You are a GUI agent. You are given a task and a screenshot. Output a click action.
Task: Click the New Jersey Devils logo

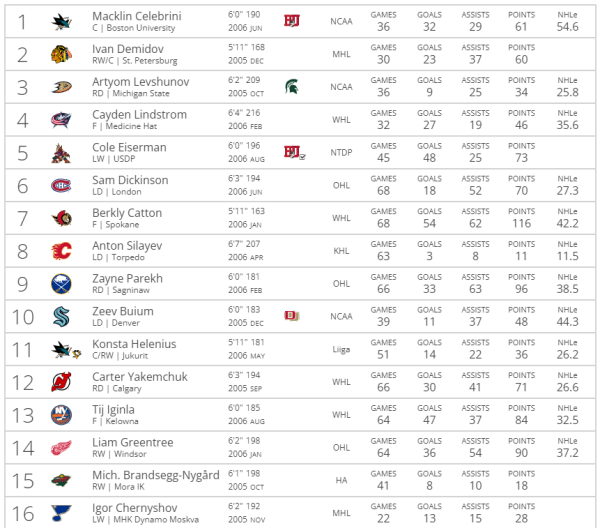[x=61, y=382]
